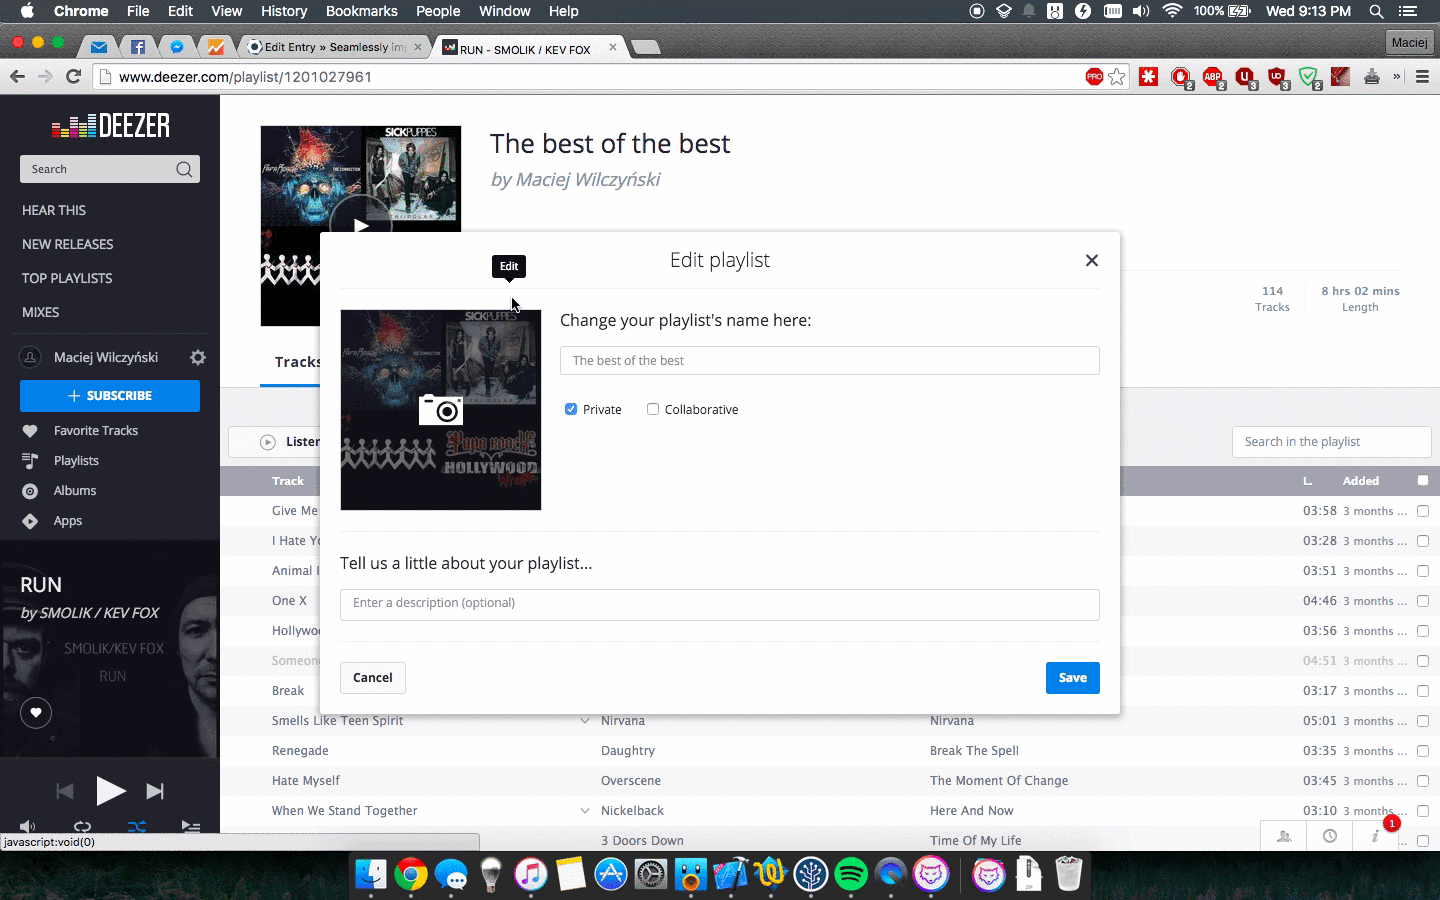The image size is (1440, 900).
Task: Open Chrome hamburger menu
Action: point(1422,77)
